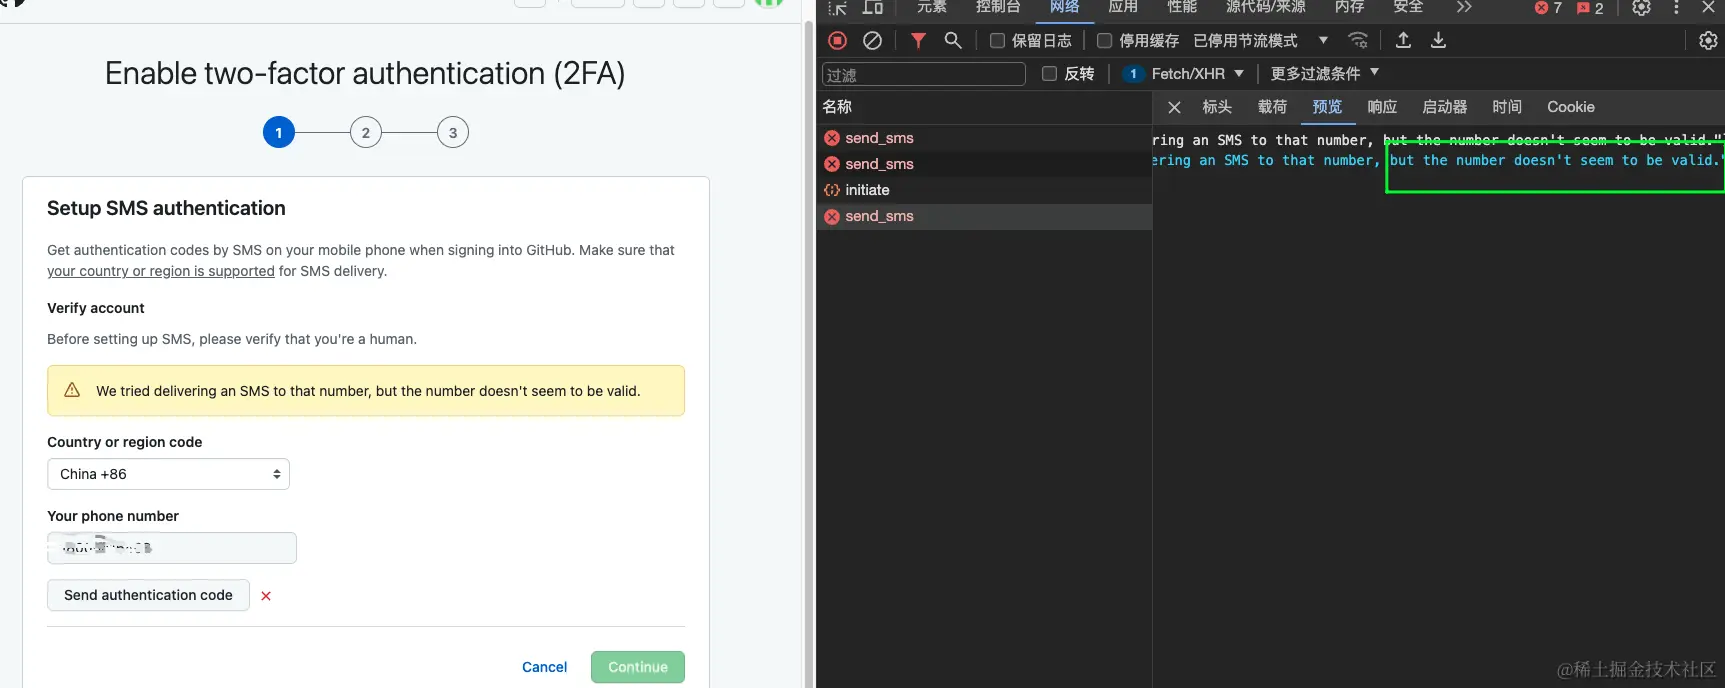Close the request details pane X

pyautogui.click(x=1175, y=107)
